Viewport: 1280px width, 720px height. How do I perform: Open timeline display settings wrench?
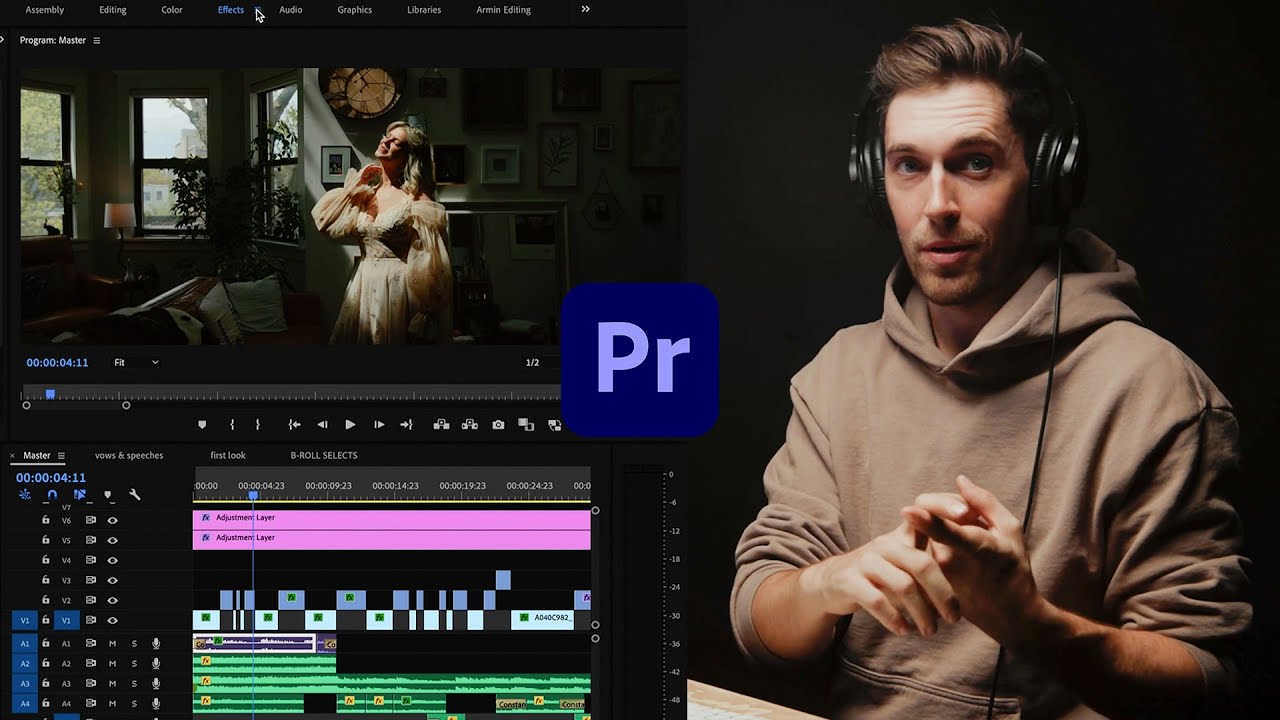[135, 494]
